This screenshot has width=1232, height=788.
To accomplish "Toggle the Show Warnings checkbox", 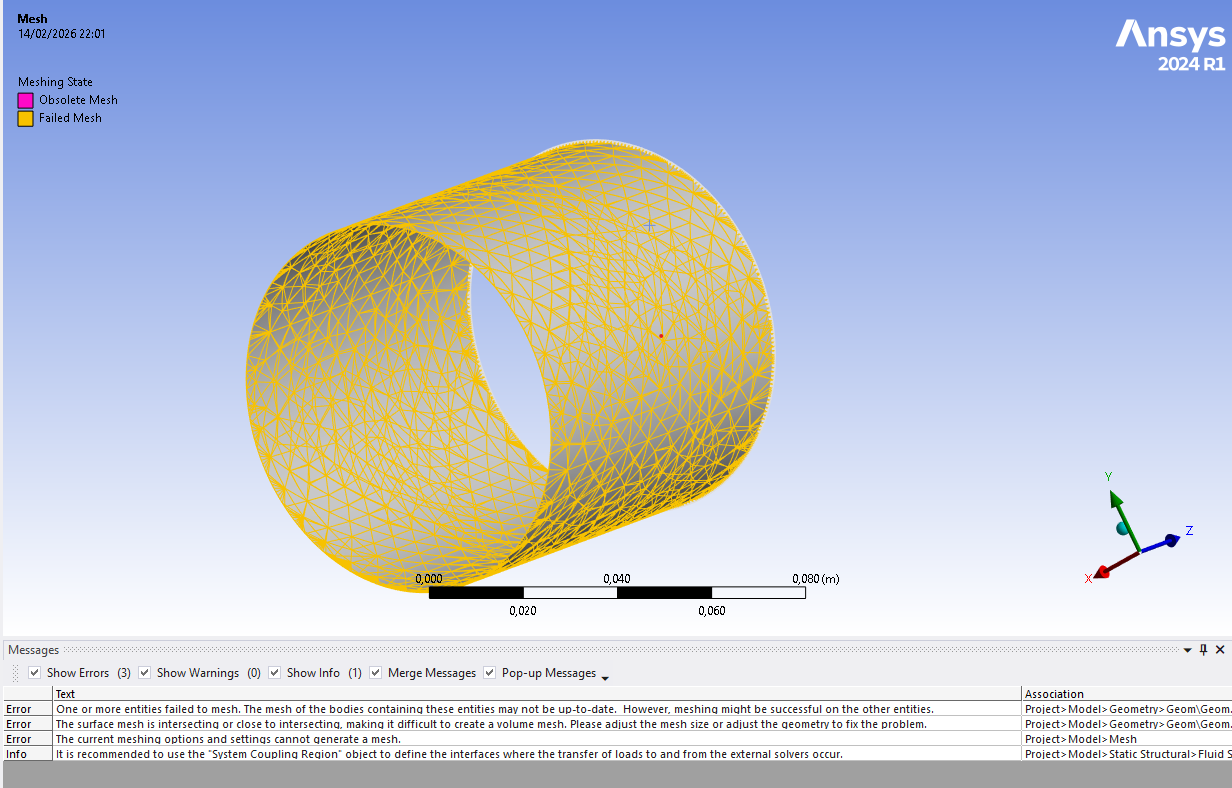I will [x=144, y=673].
